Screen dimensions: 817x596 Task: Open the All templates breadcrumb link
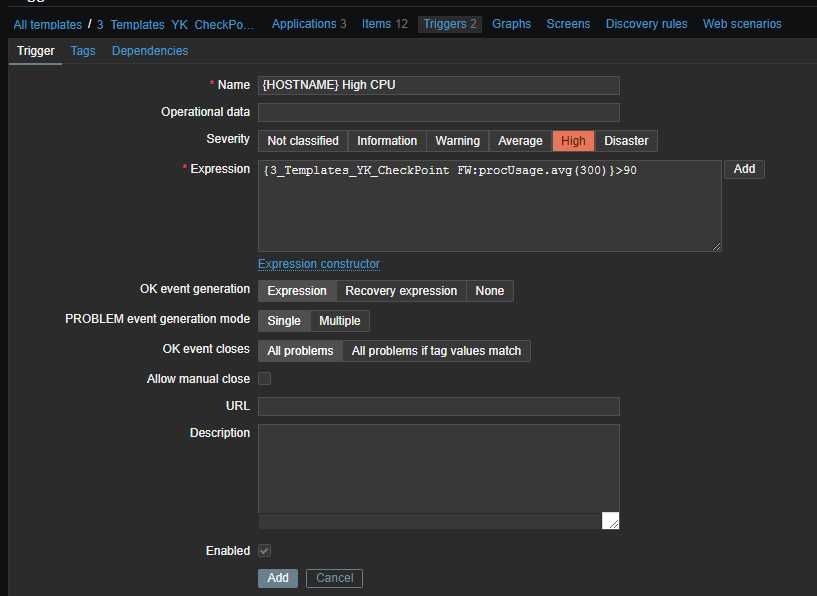click(47, 24)
